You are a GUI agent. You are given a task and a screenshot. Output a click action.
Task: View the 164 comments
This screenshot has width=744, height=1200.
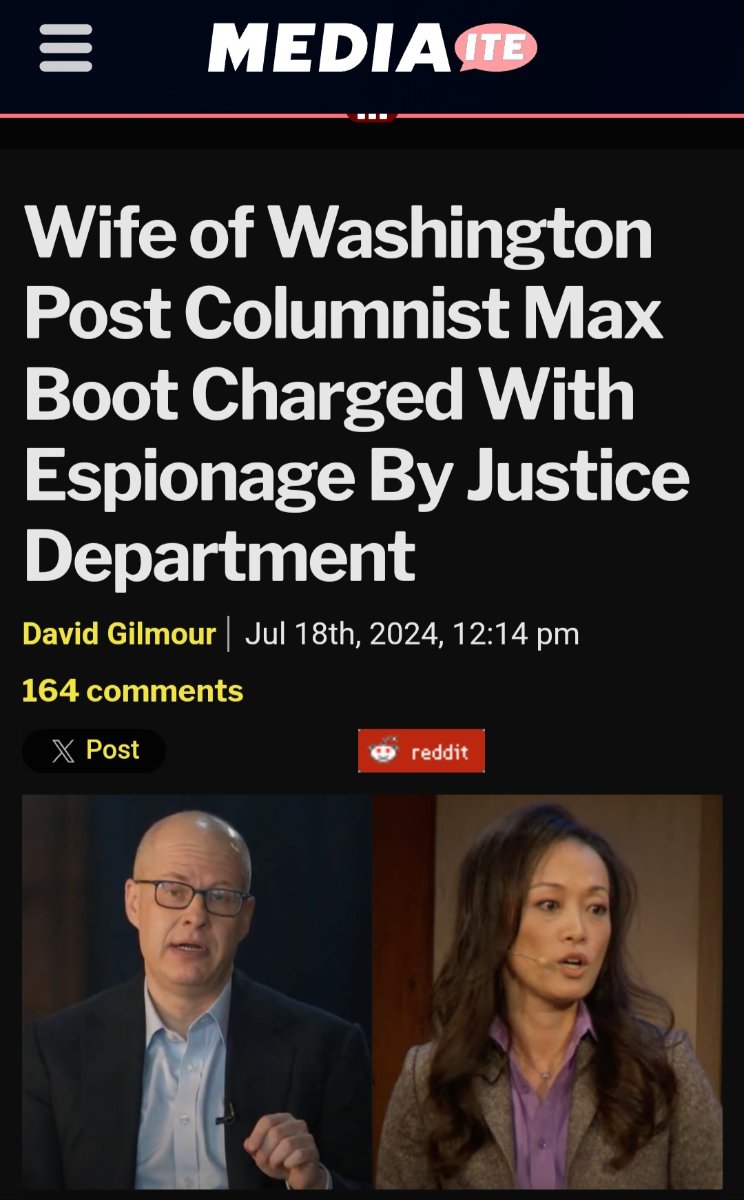click(x=132, y=691)
